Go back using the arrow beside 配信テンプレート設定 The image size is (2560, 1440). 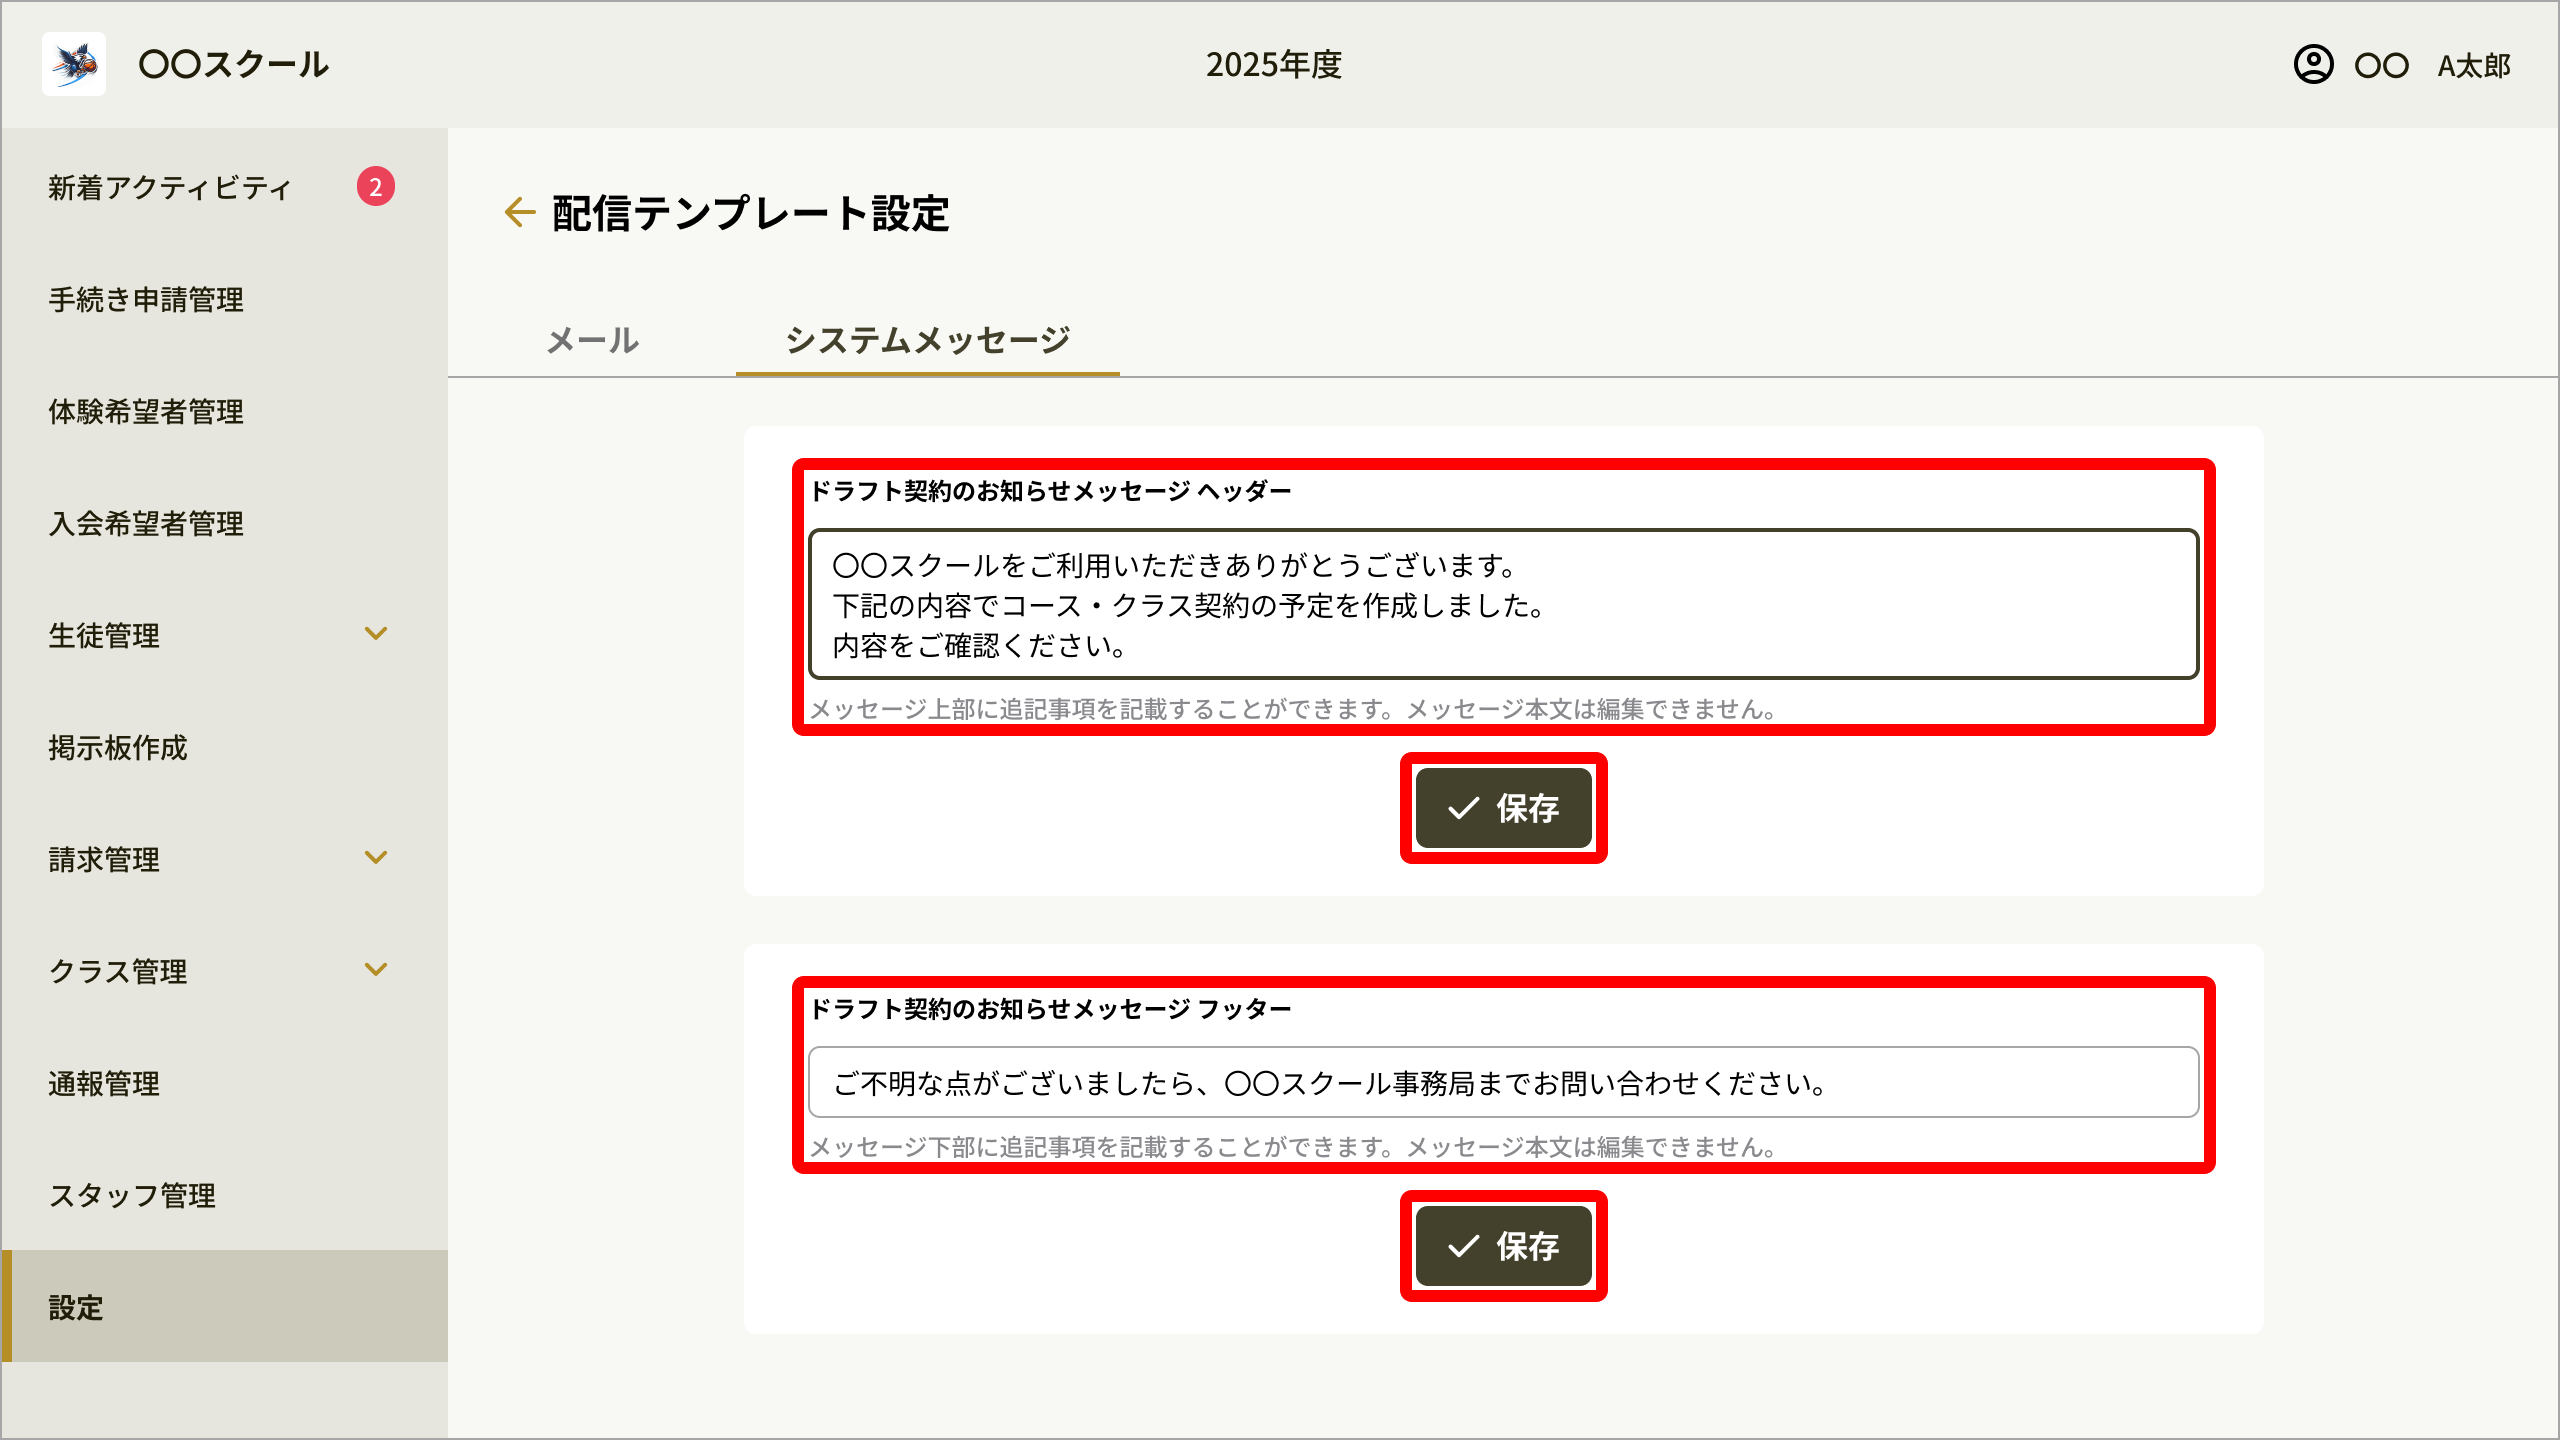pos(520,212)
